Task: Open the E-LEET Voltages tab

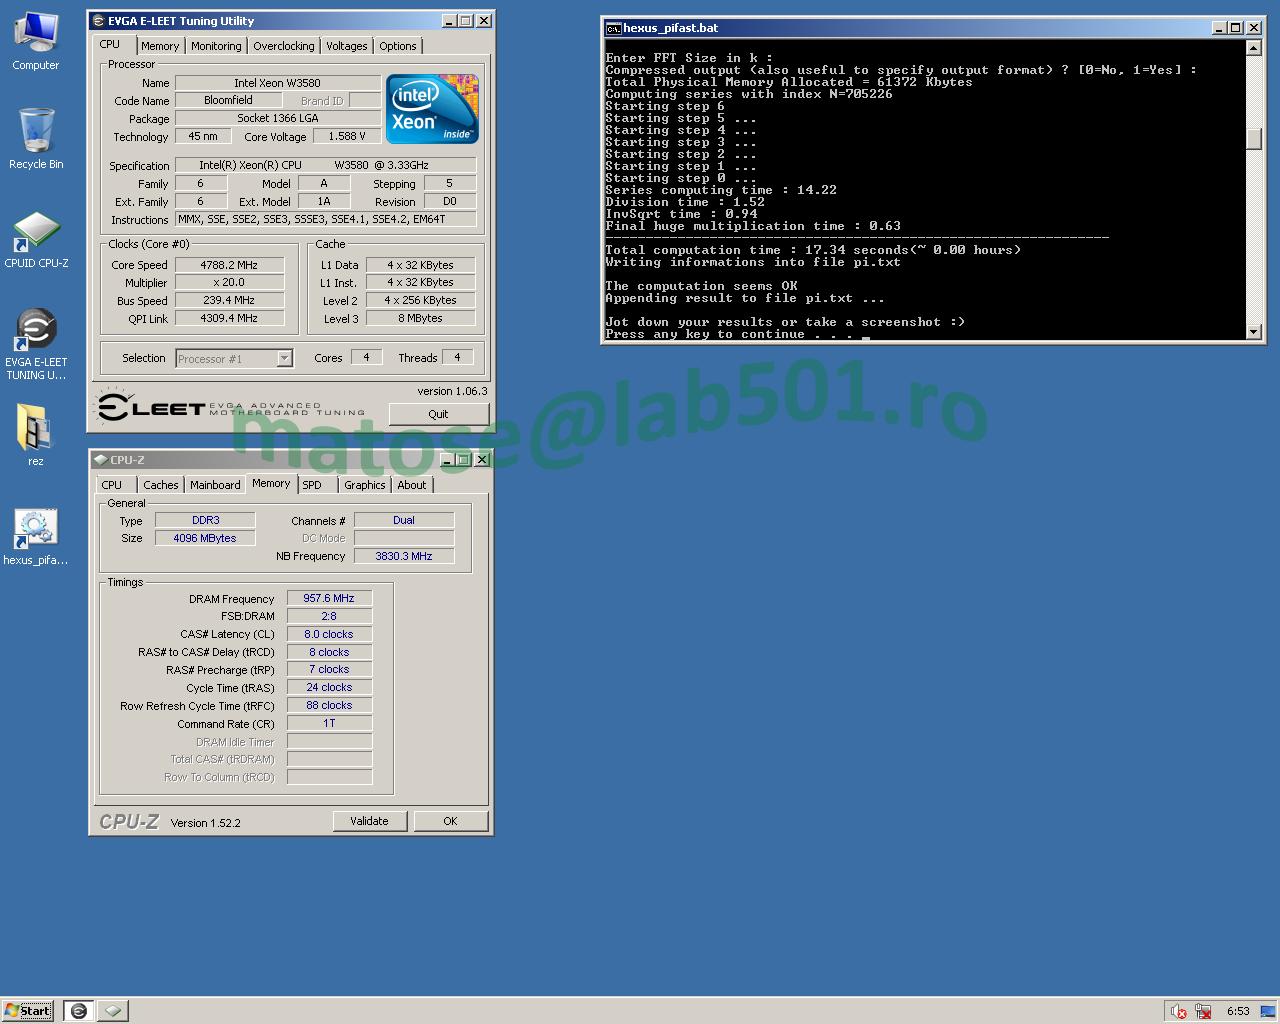Action: tap(347, 46)
